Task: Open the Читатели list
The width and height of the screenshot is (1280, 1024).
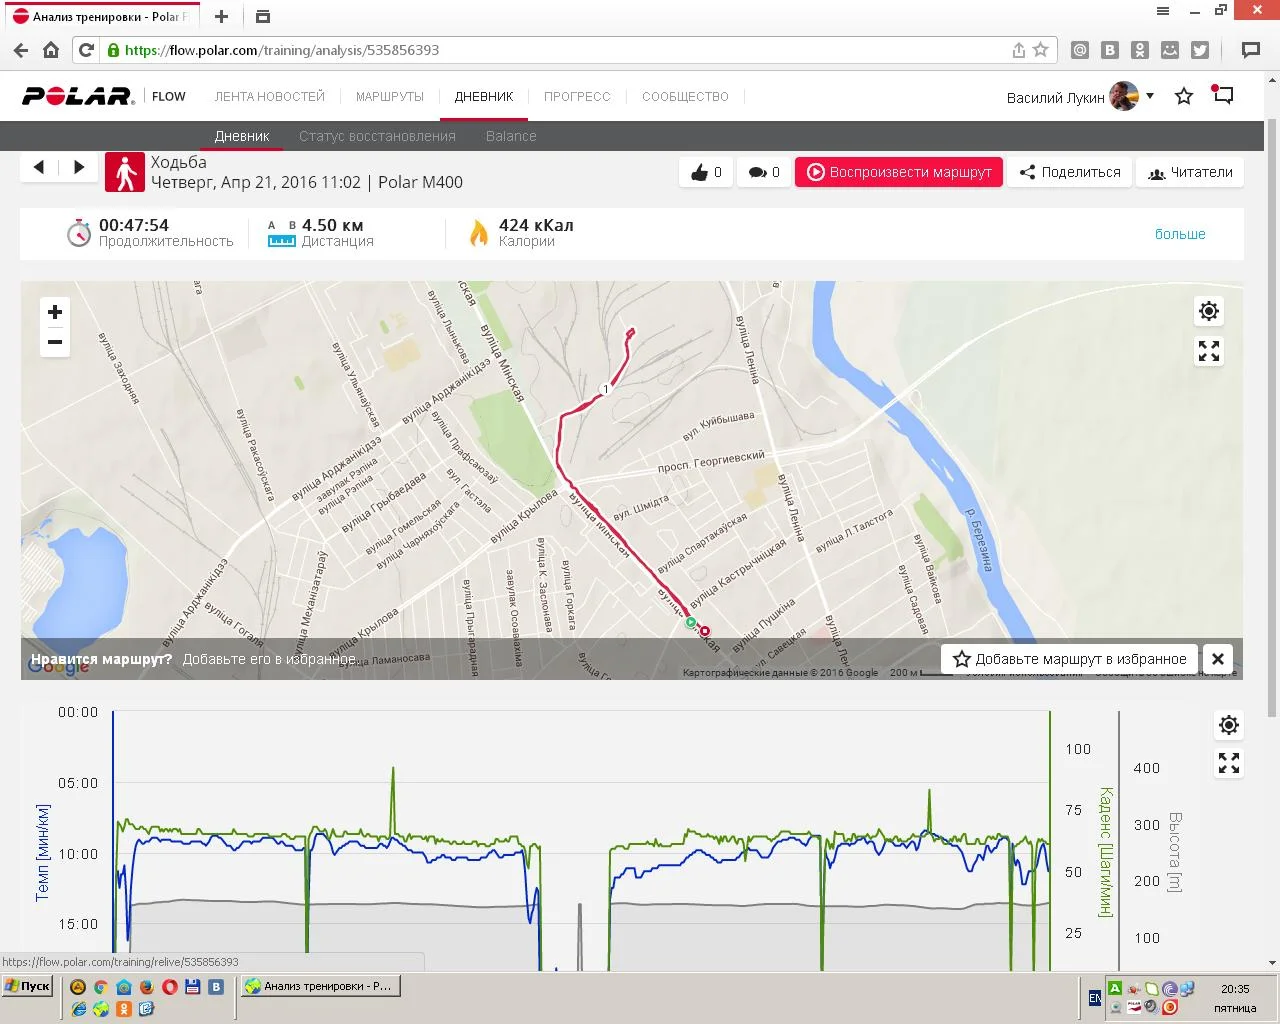Action: click(x=1190, y=172)
